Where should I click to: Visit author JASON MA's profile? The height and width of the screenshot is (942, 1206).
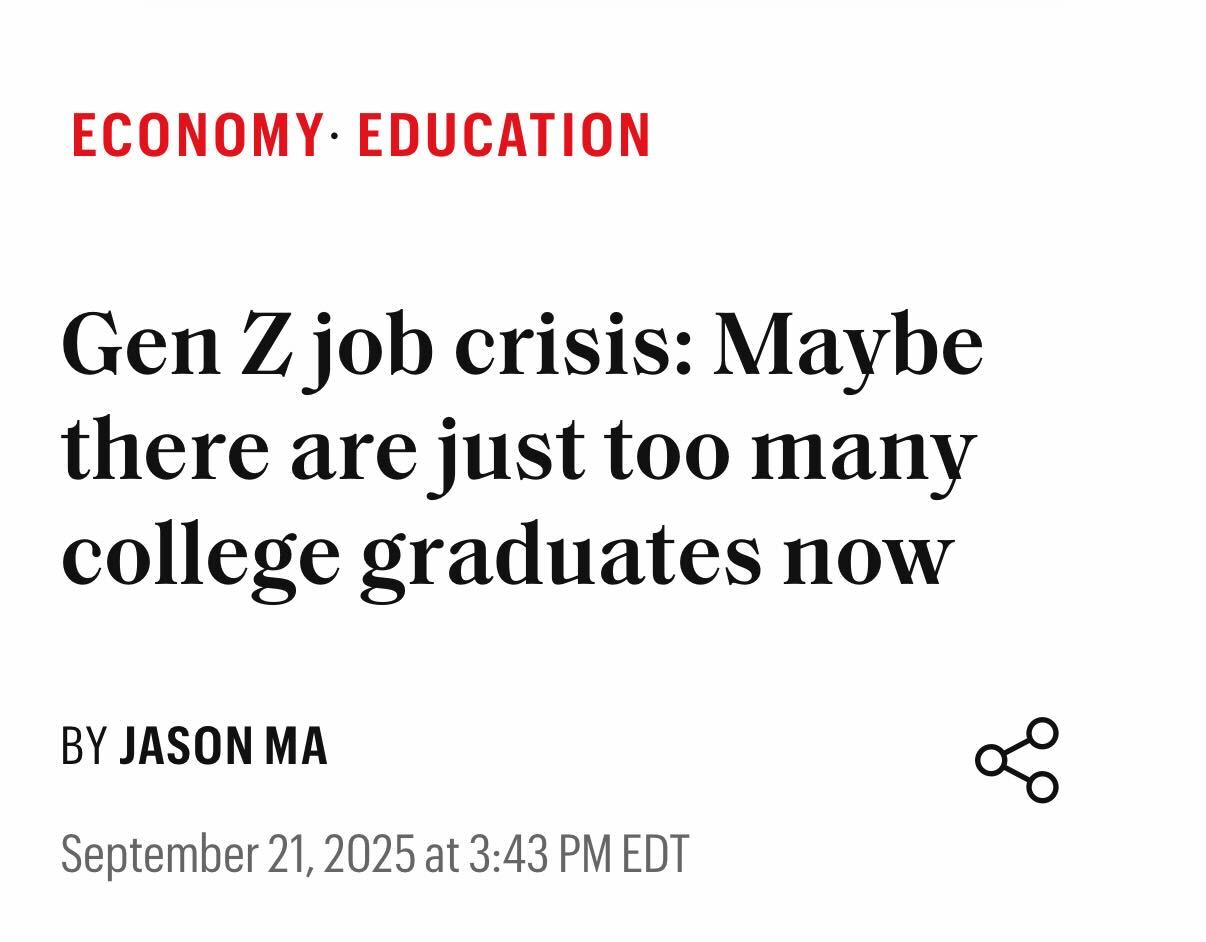click(223, 746)
